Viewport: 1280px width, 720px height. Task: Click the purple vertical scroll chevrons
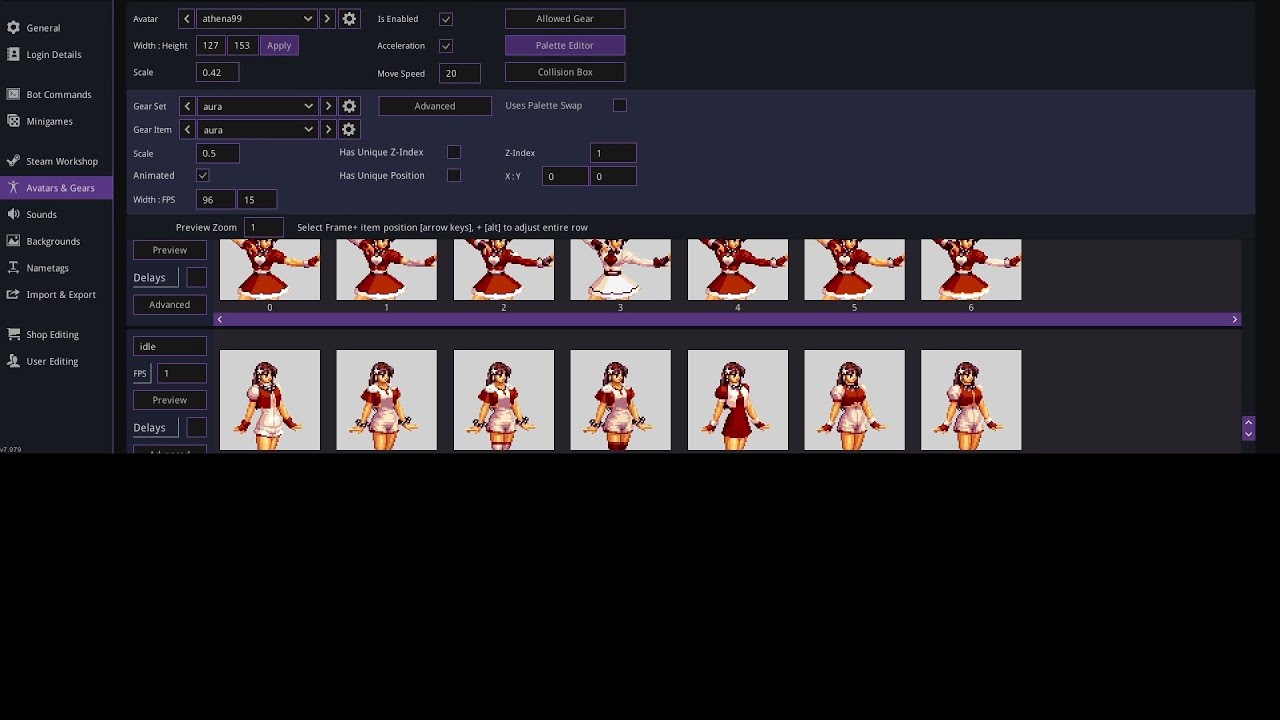coord(1248,428)
